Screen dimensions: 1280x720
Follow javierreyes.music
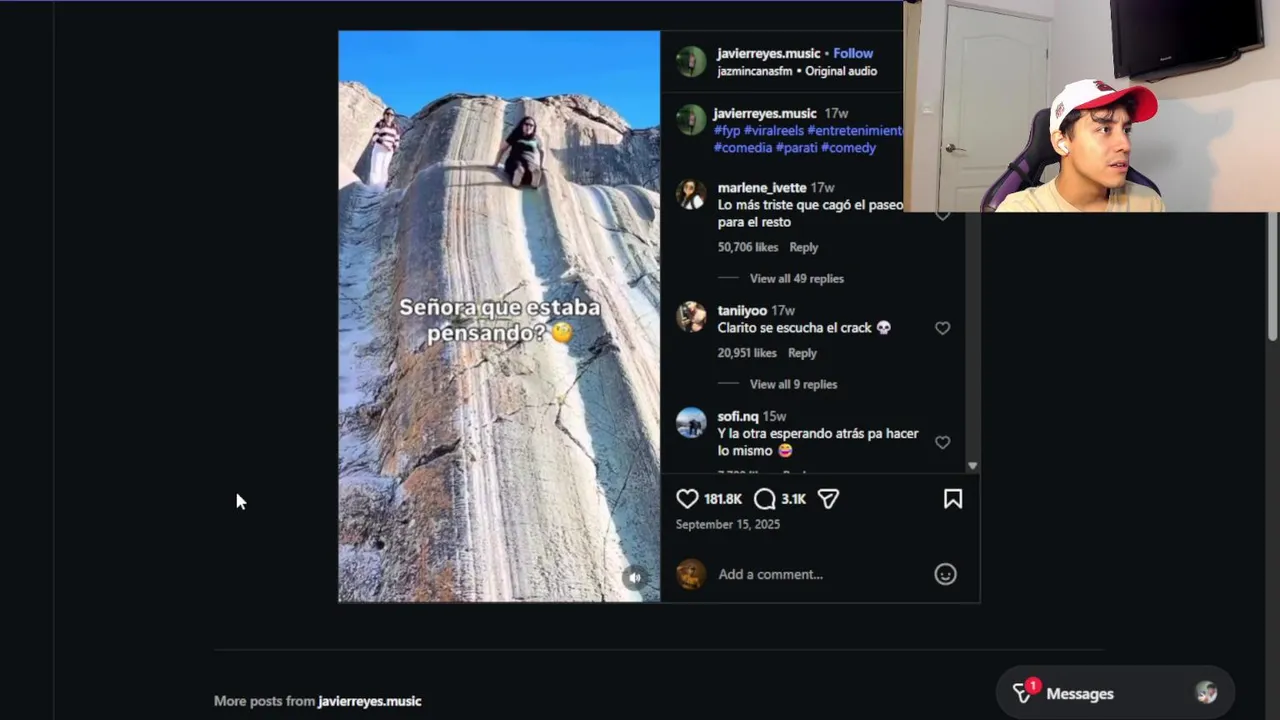pos(853,53)
